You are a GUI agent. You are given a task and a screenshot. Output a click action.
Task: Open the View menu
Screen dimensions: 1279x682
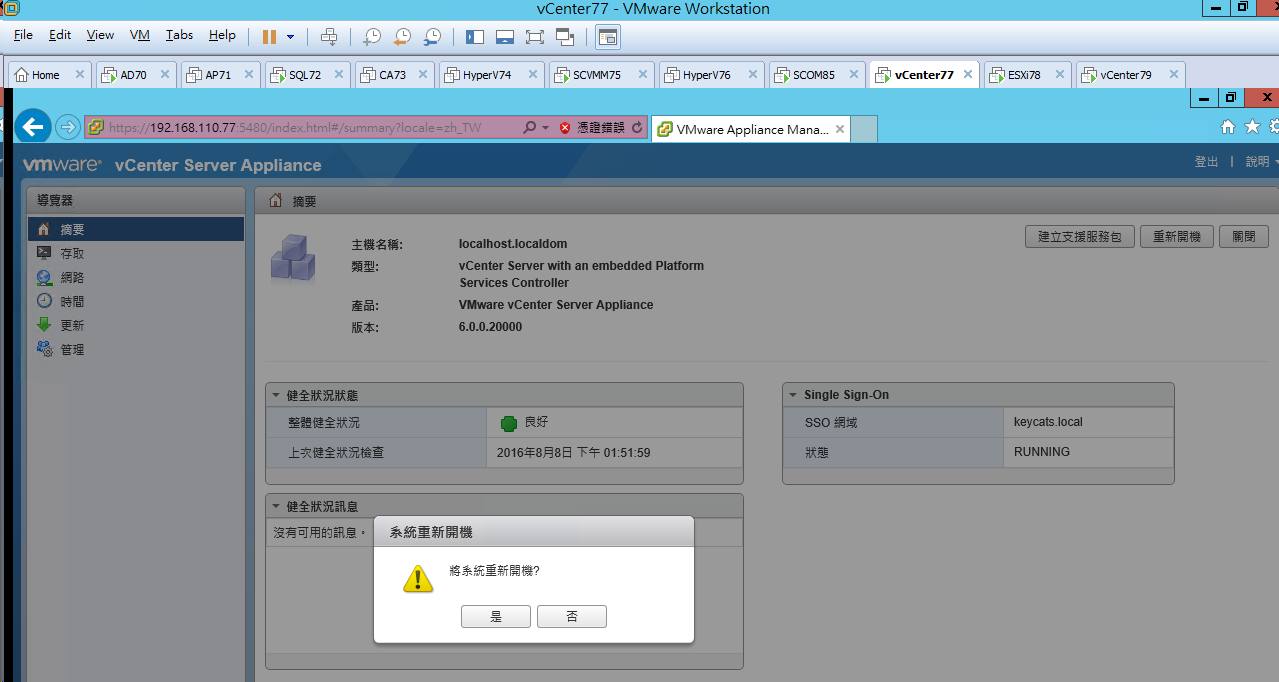tap(100, 35)
